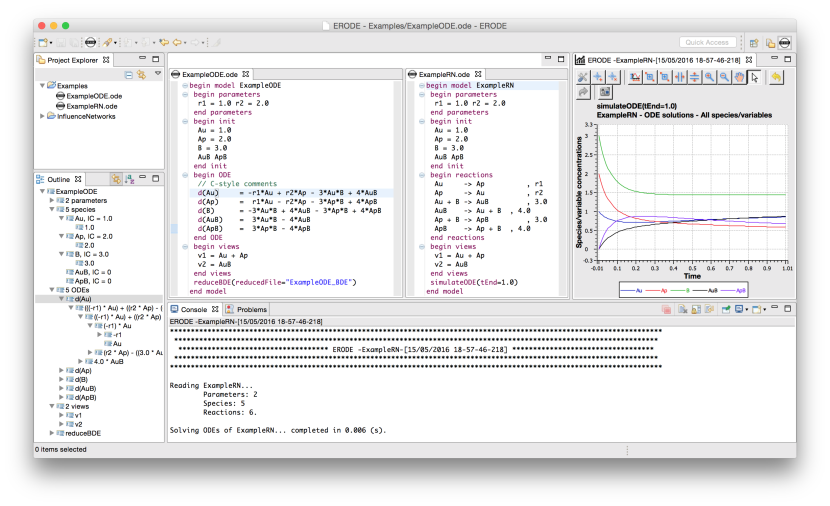Sort the Outline alphabetically
Screen dimensions: 830x506
point(130,179)
